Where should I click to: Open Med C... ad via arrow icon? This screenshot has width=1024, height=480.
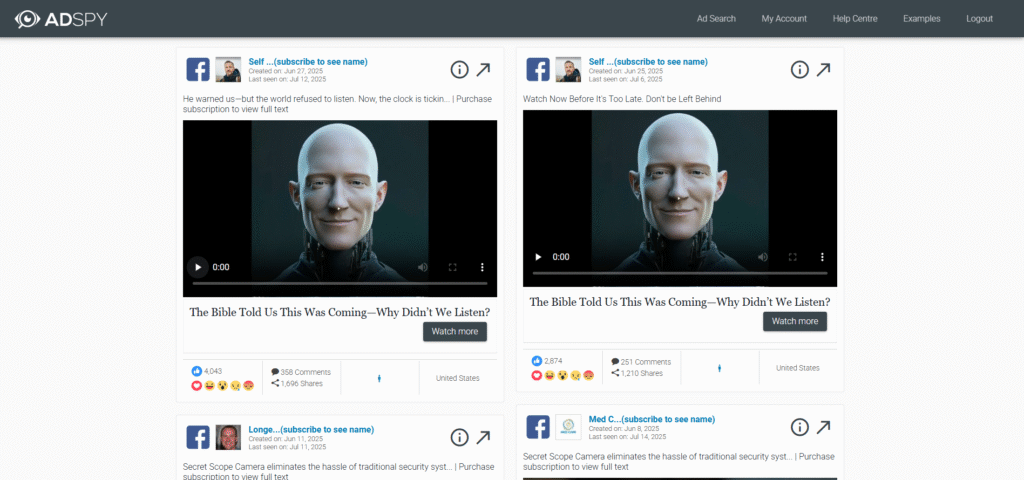click(x=823, y=427)
